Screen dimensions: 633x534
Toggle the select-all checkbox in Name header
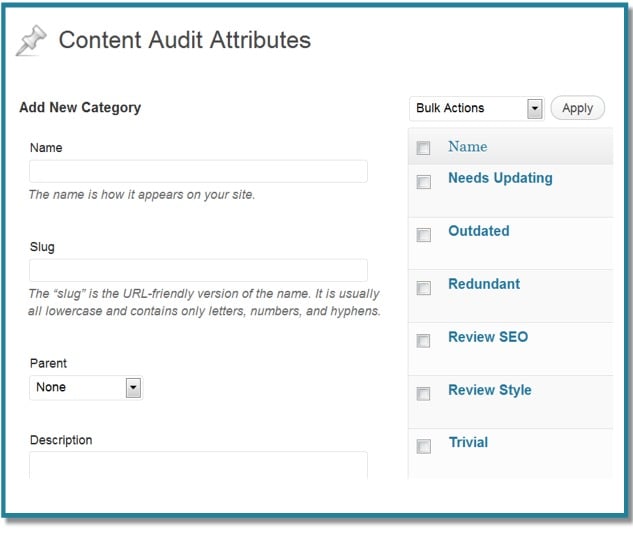[x=424, y=148]
